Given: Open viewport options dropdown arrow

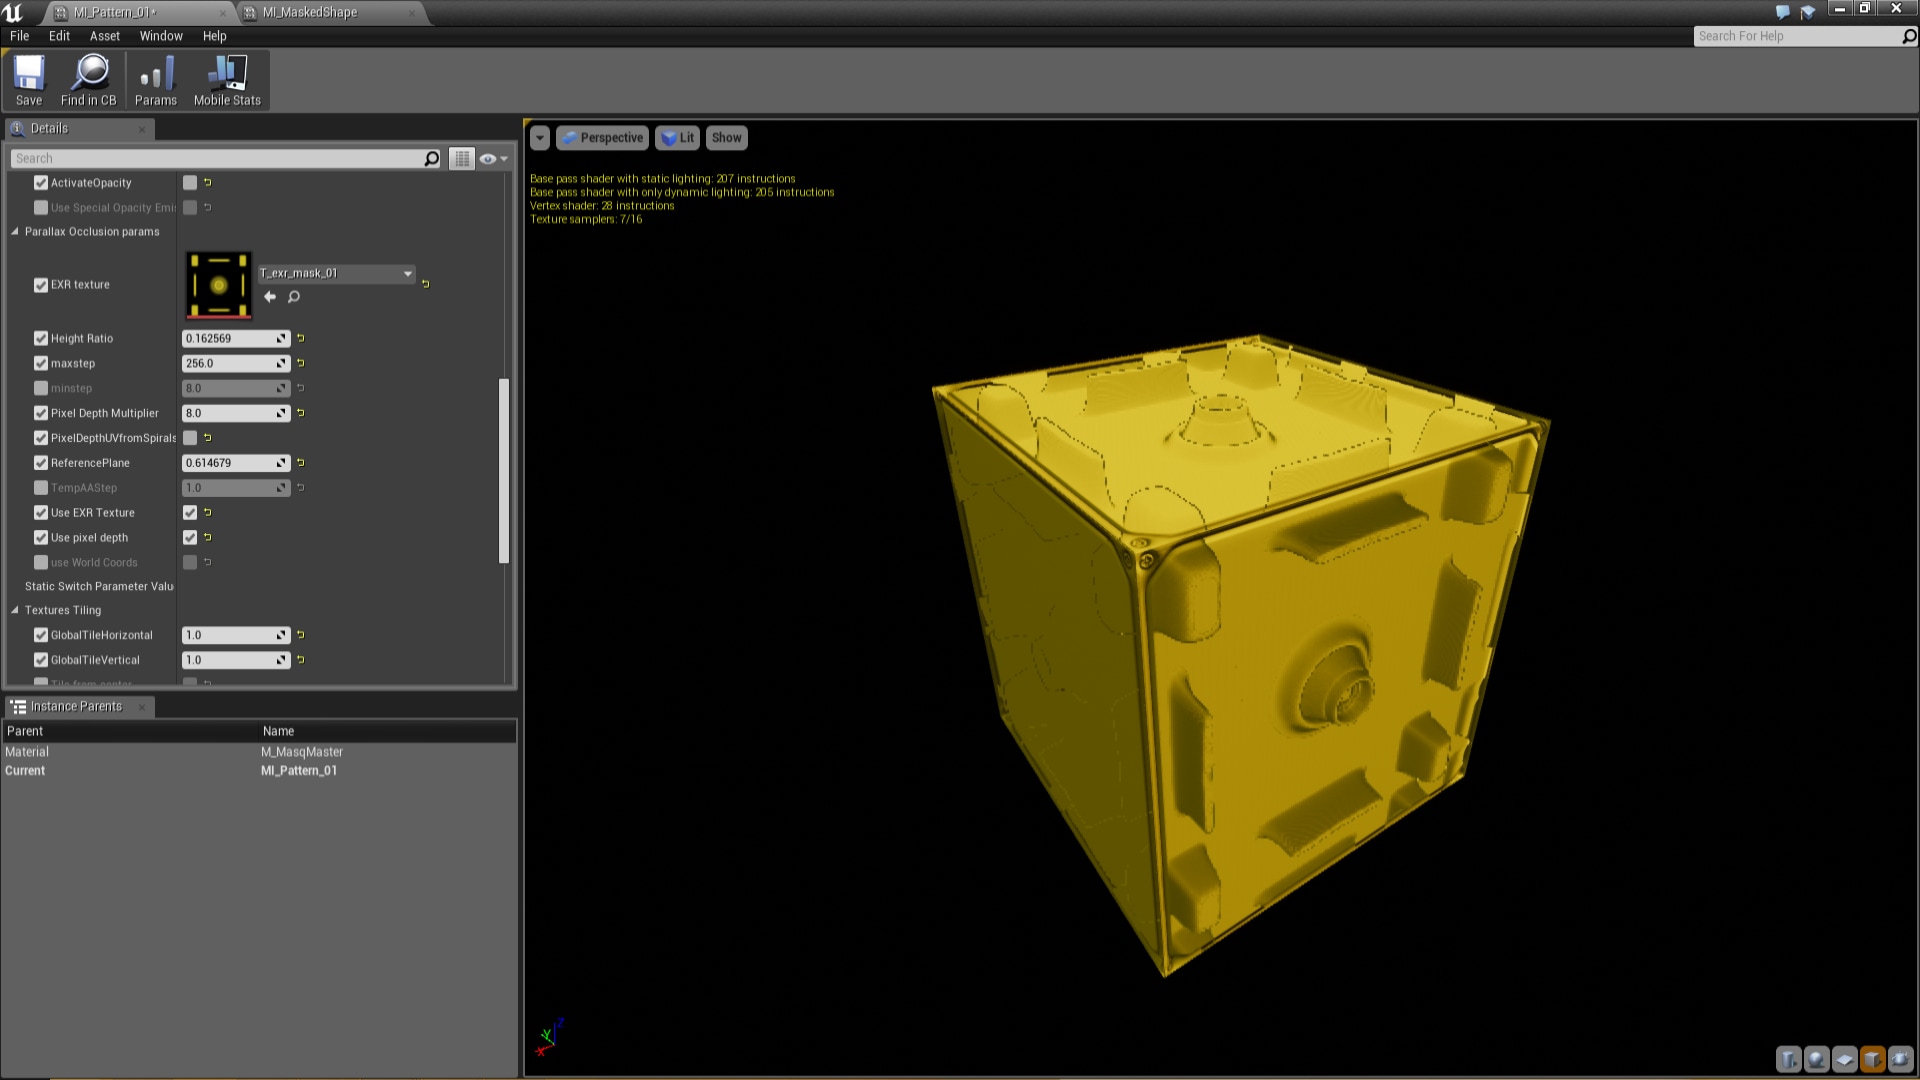Looking at the screenshot, I should point(540,138).
